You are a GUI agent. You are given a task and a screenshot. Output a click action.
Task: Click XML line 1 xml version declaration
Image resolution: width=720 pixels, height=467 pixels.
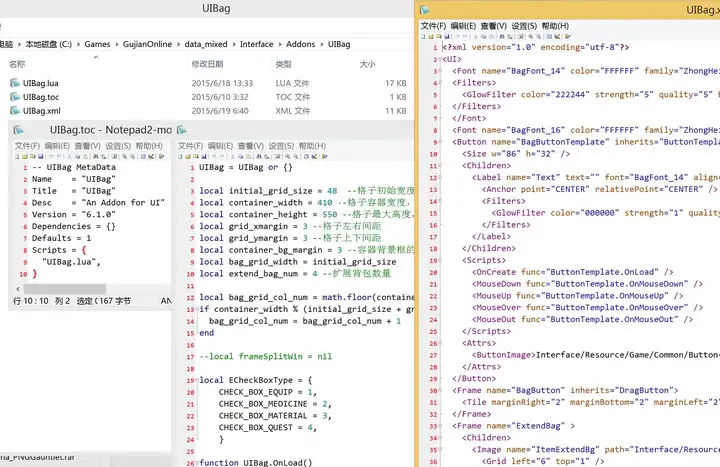coord(535,47)
